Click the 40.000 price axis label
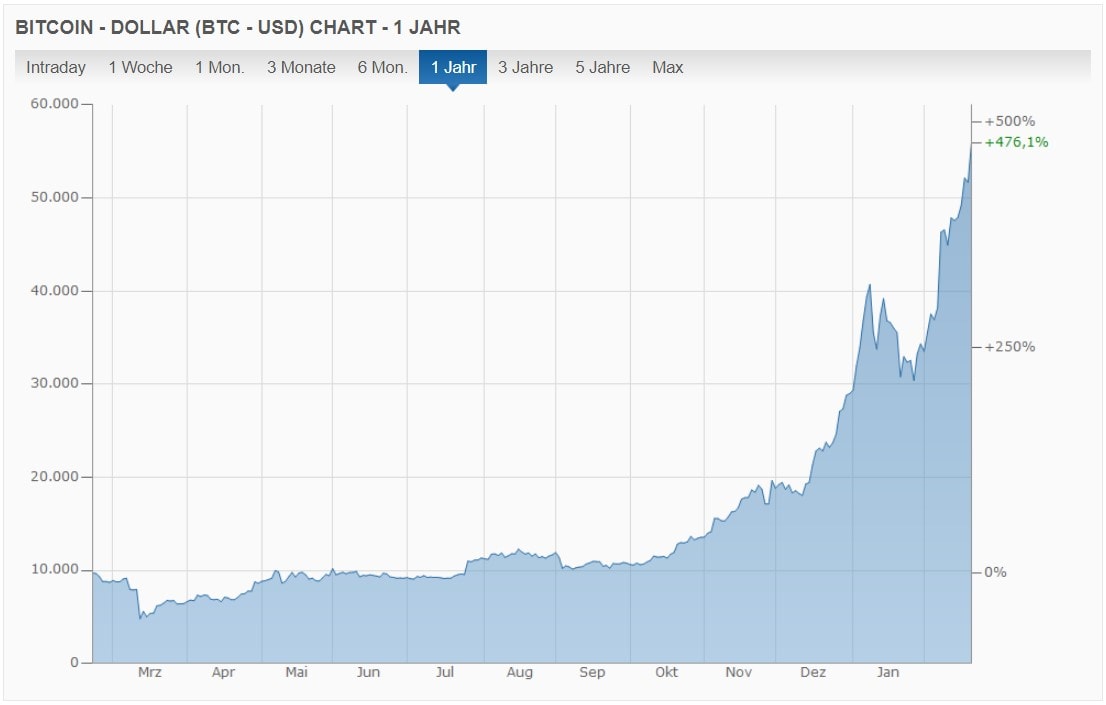Image resolution: width=1106 pixels, height=705 pixels. pos(54,290)
